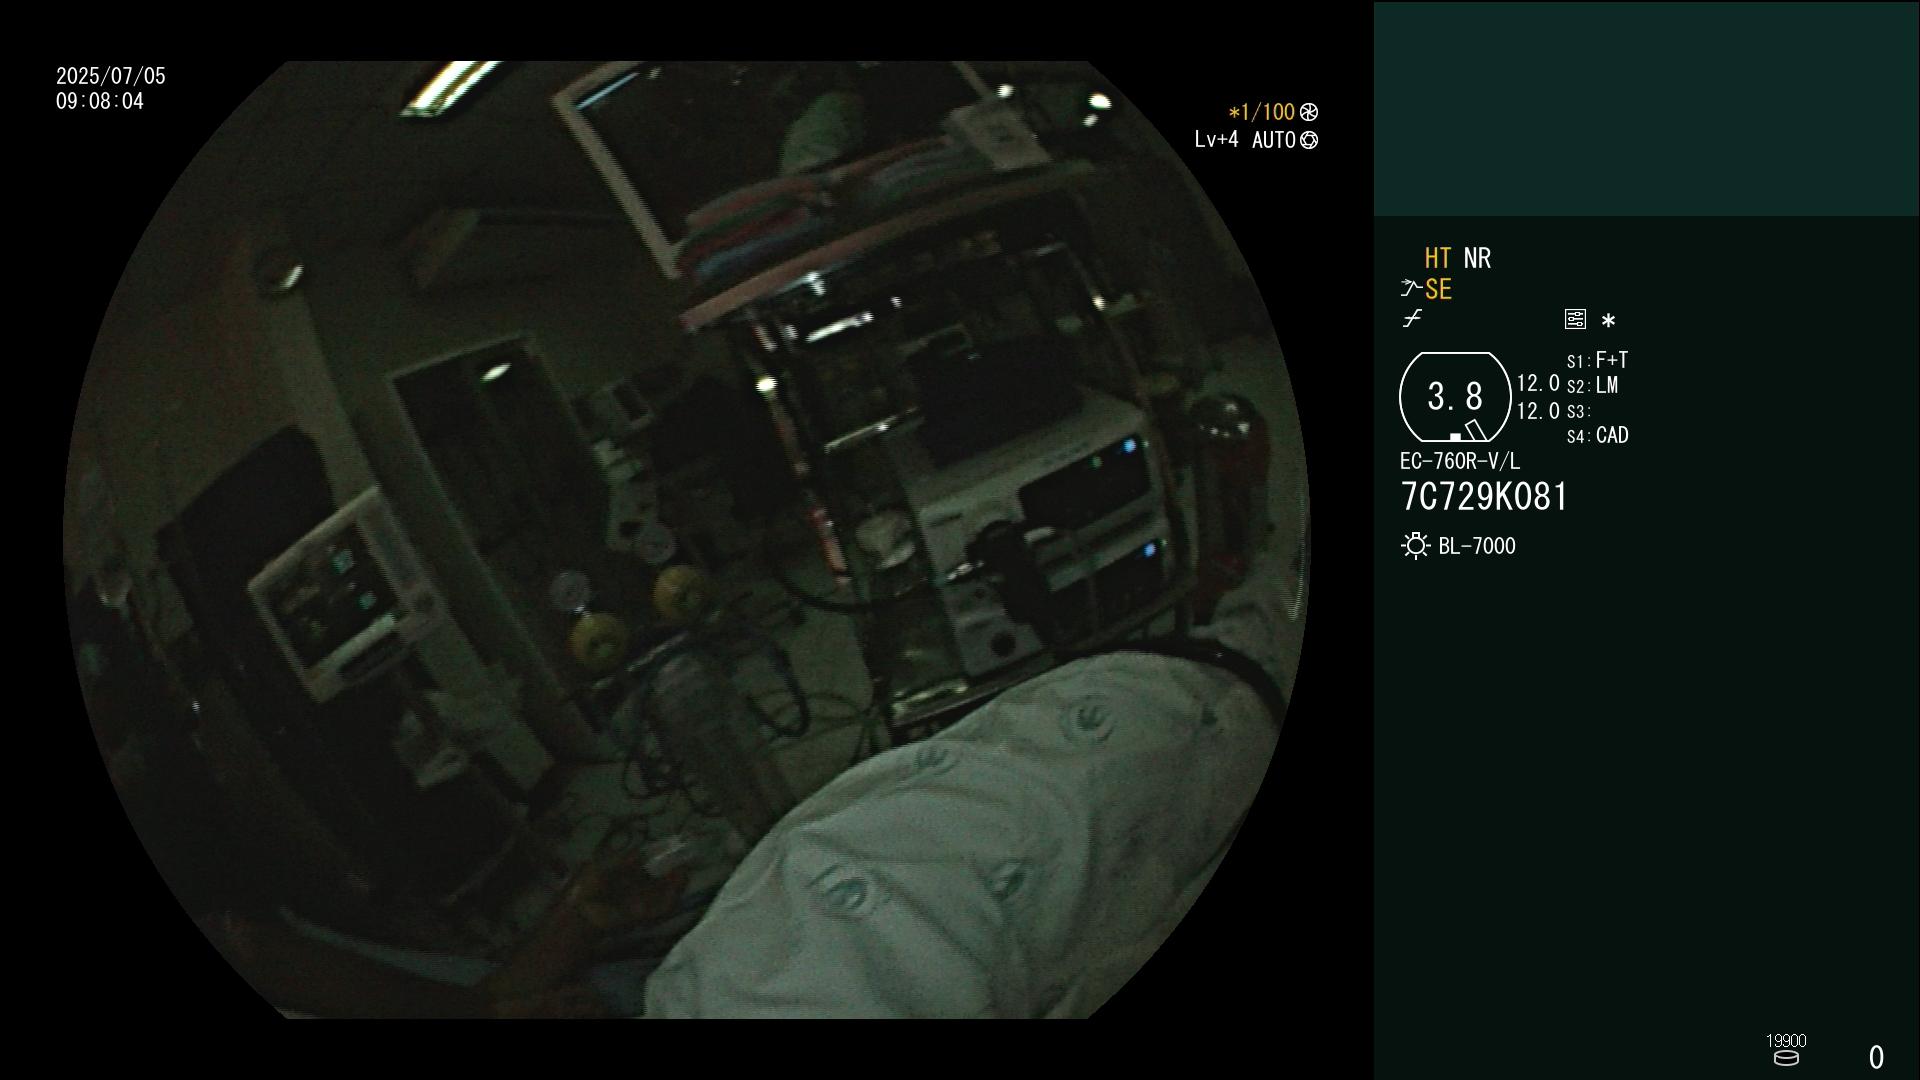Click the HT indicator
The width and height of the screenshot is (1920, 1080).
point(1438,258)
